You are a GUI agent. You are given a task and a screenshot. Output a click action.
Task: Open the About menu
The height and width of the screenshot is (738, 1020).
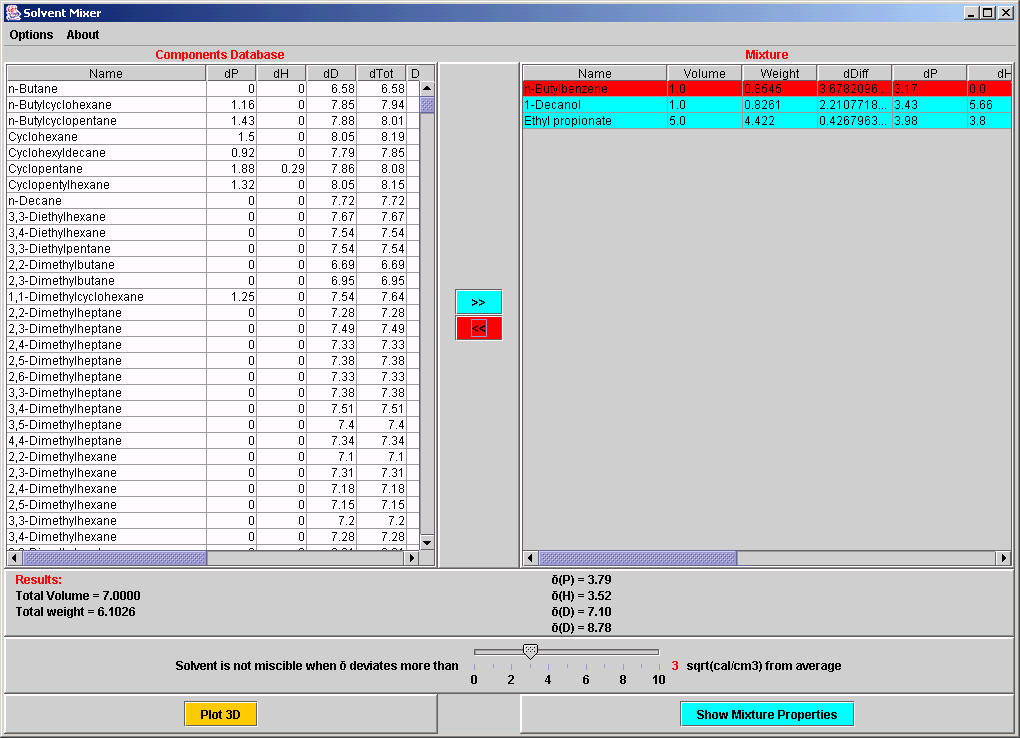(x=83, y=35)
